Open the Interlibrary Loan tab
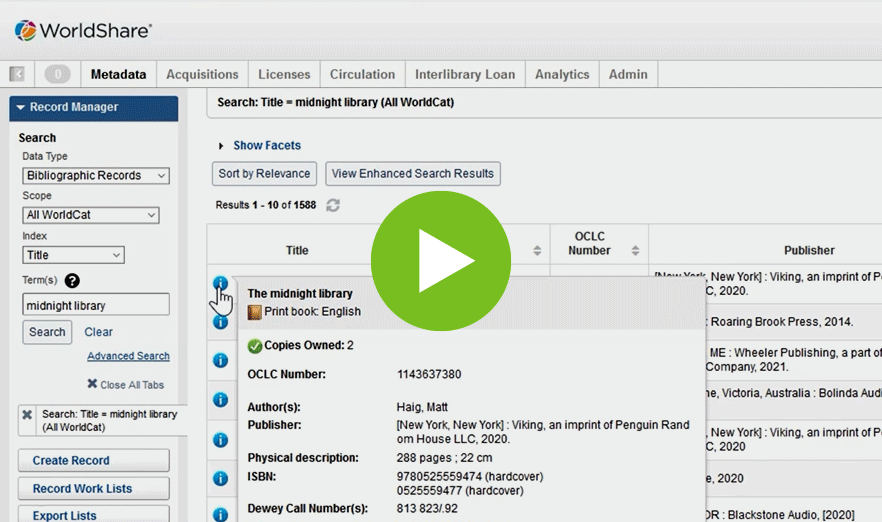Screen dimensions: 882x522 465,74
